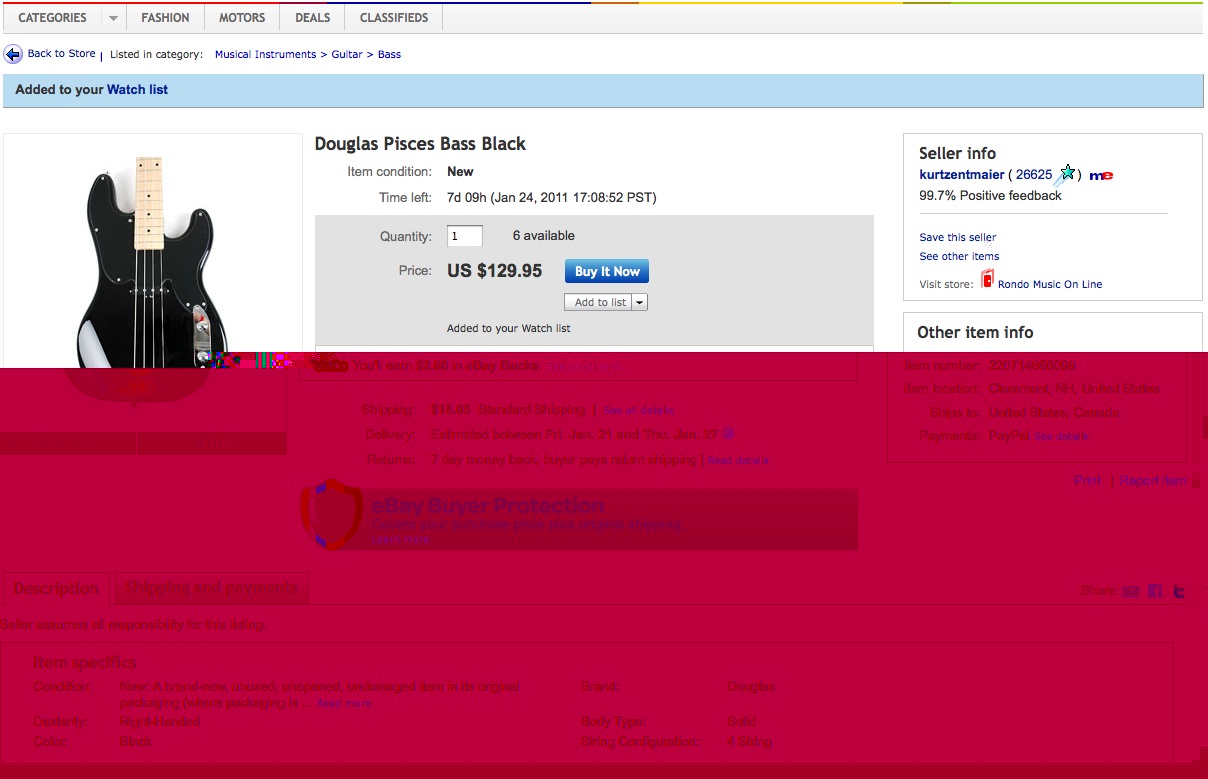Click the price text 'US $129.95'

click(495, 271)
